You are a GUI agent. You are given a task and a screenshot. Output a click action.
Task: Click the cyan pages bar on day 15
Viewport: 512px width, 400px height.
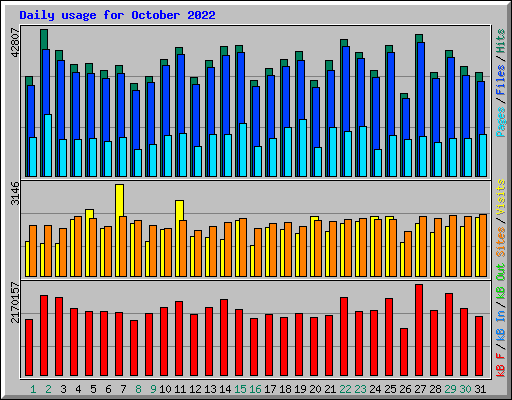click(243, 150)
